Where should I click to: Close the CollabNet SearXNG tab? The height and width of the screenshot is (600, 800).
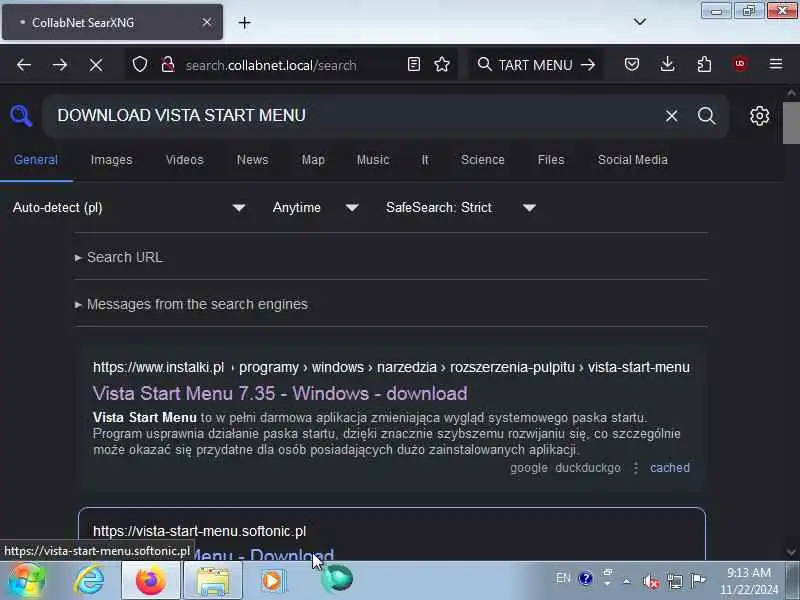(207, 22)
